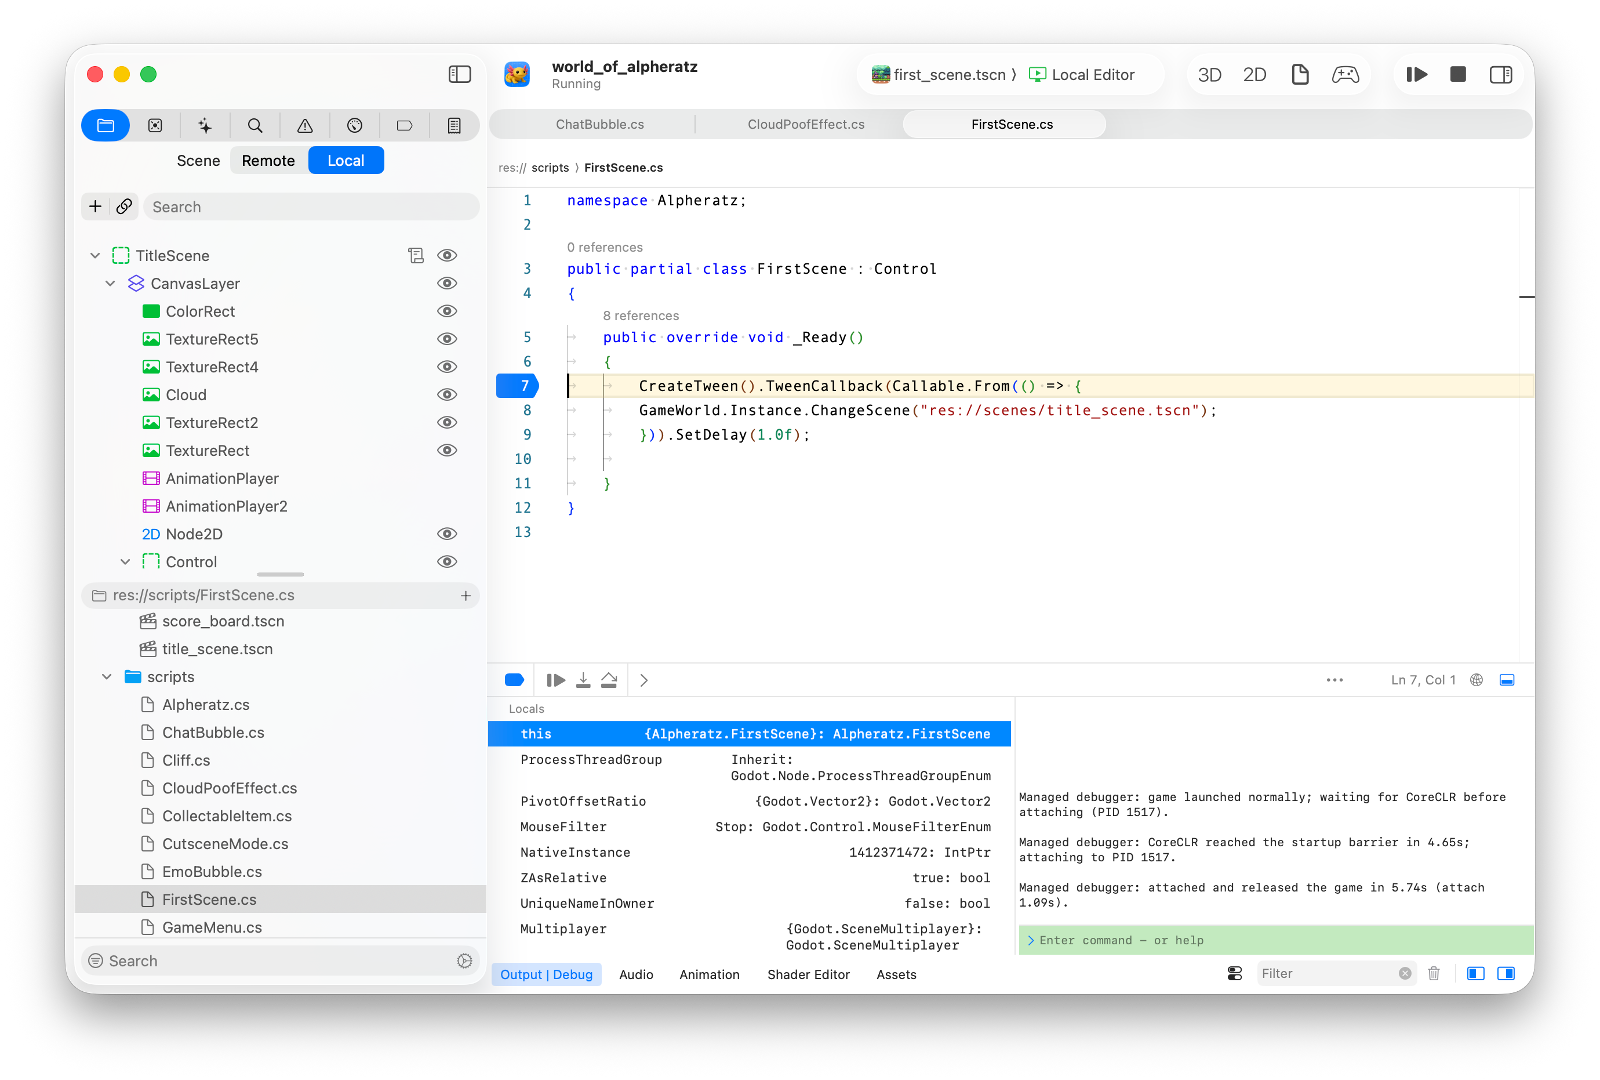Open the Audio bottom tab
Screen dimensions: 1600x1080
coord(636,975)
